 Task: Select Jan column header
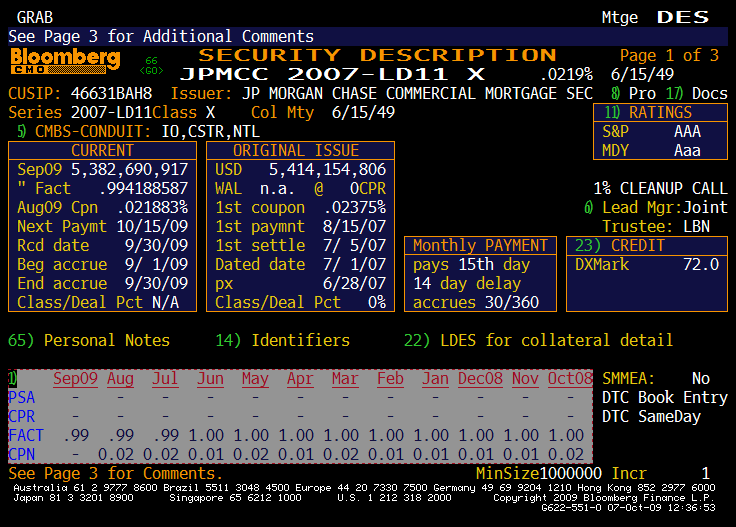click(435, 378)
